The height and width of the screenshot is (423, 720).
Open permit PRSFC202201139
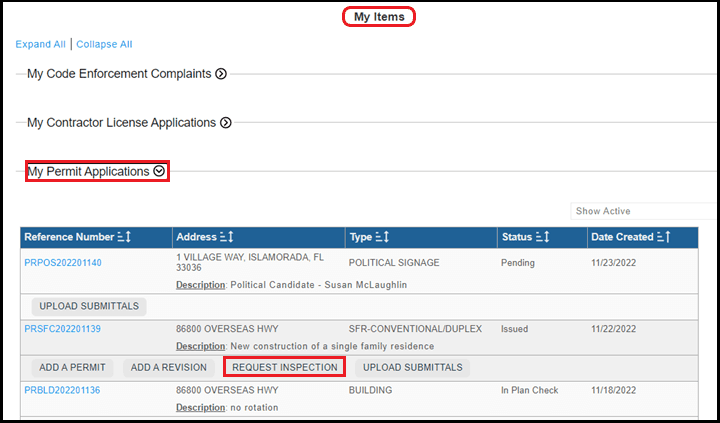point(63,328)
